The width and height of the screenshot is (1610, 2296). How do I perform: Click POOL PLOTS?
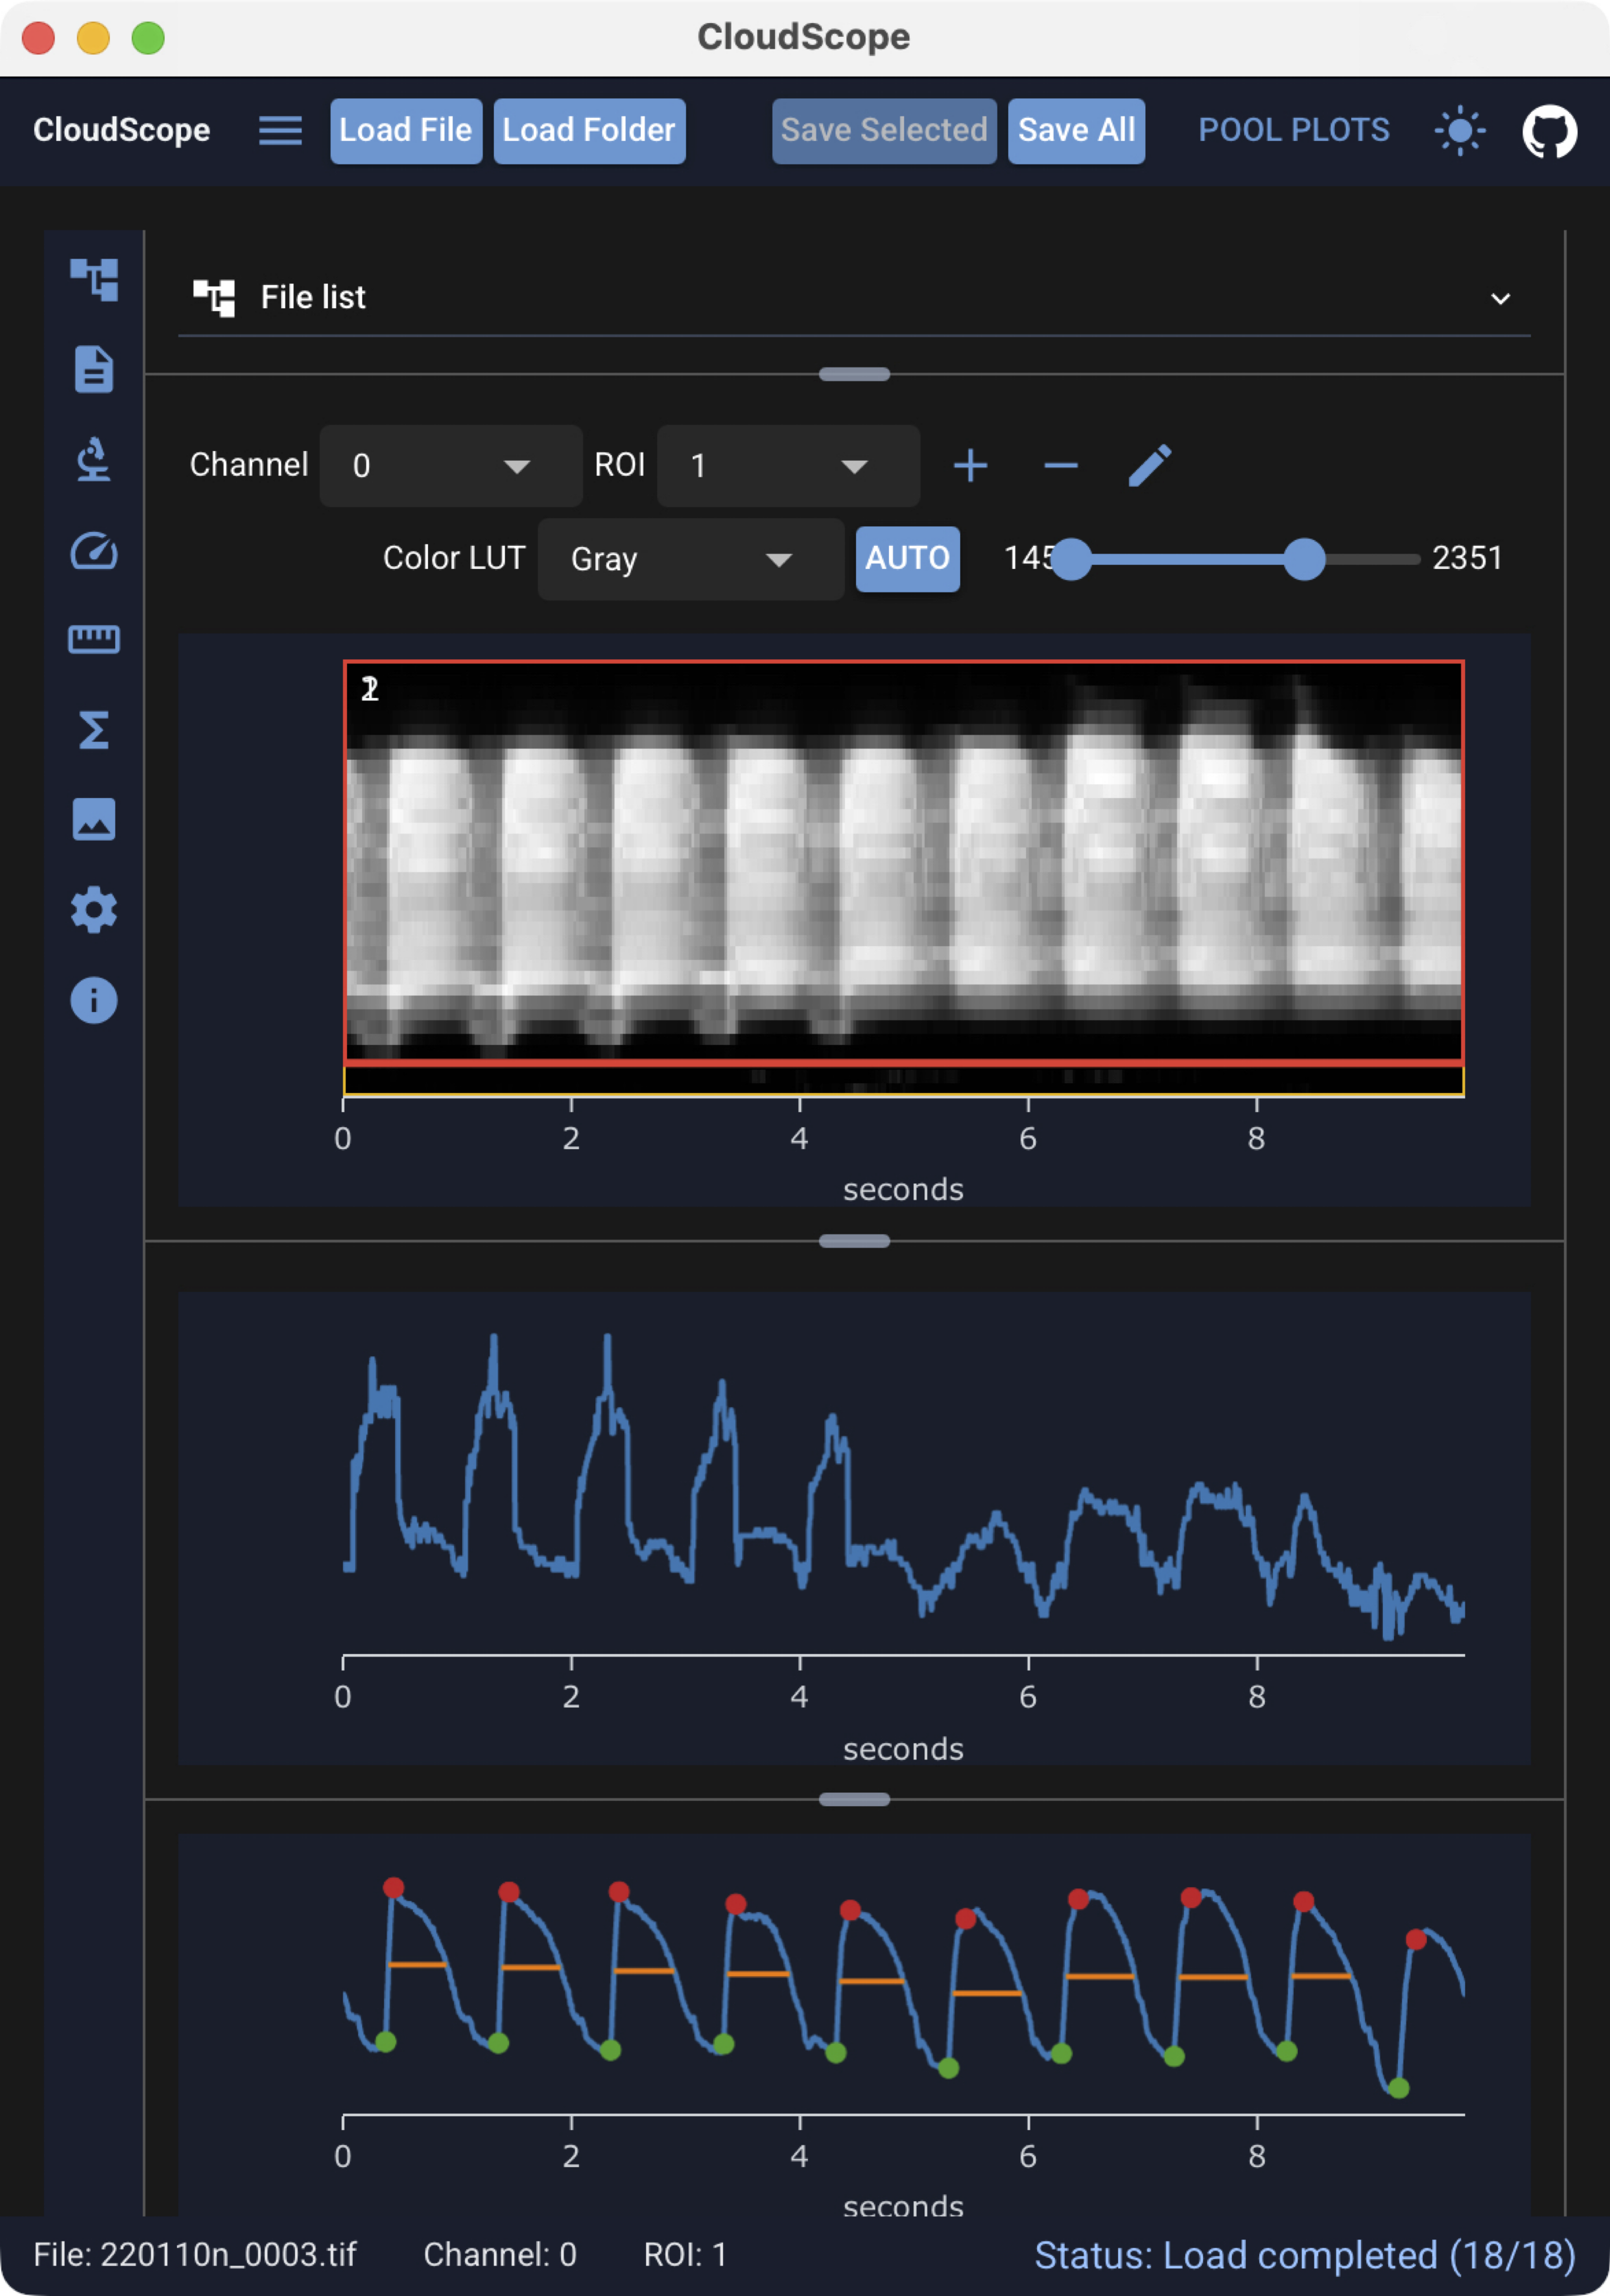(x=1293, y=130)
